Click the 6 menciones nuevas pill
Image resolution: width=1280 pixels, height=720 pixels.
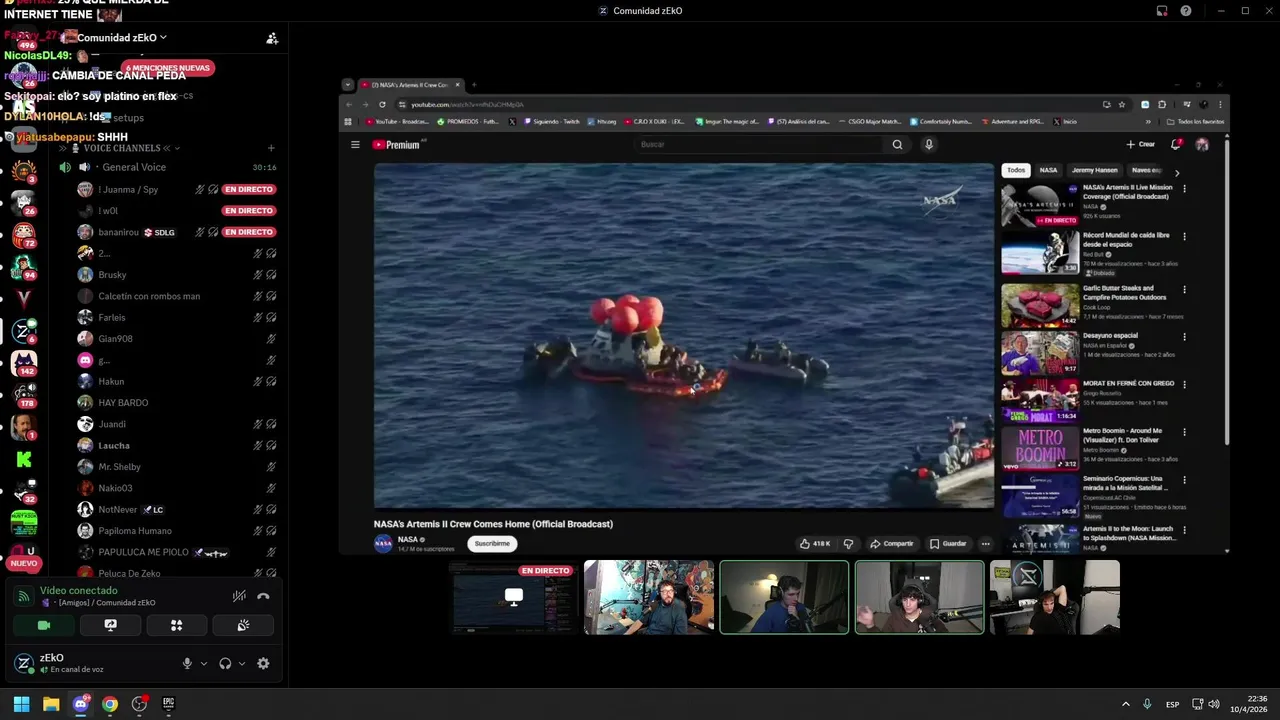(x=168, y=68)
